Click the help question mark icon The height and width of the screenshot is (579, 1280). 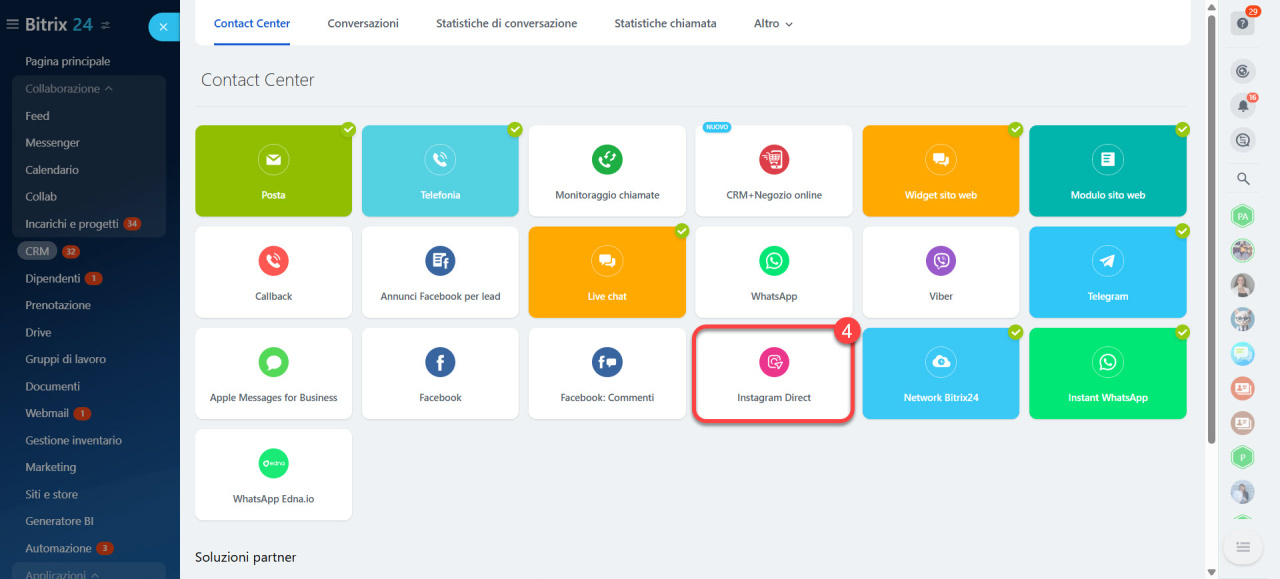pos(1243,24)
